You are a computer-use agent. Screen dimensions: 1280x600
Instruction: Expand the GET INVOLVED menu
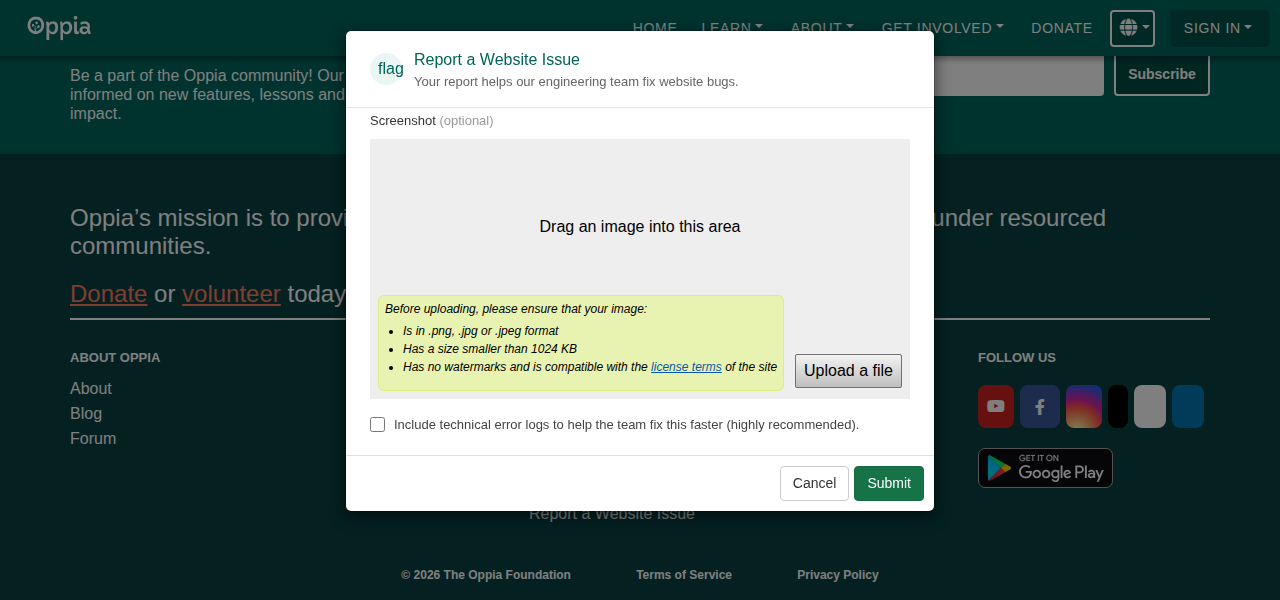click(x=942, y=28)
